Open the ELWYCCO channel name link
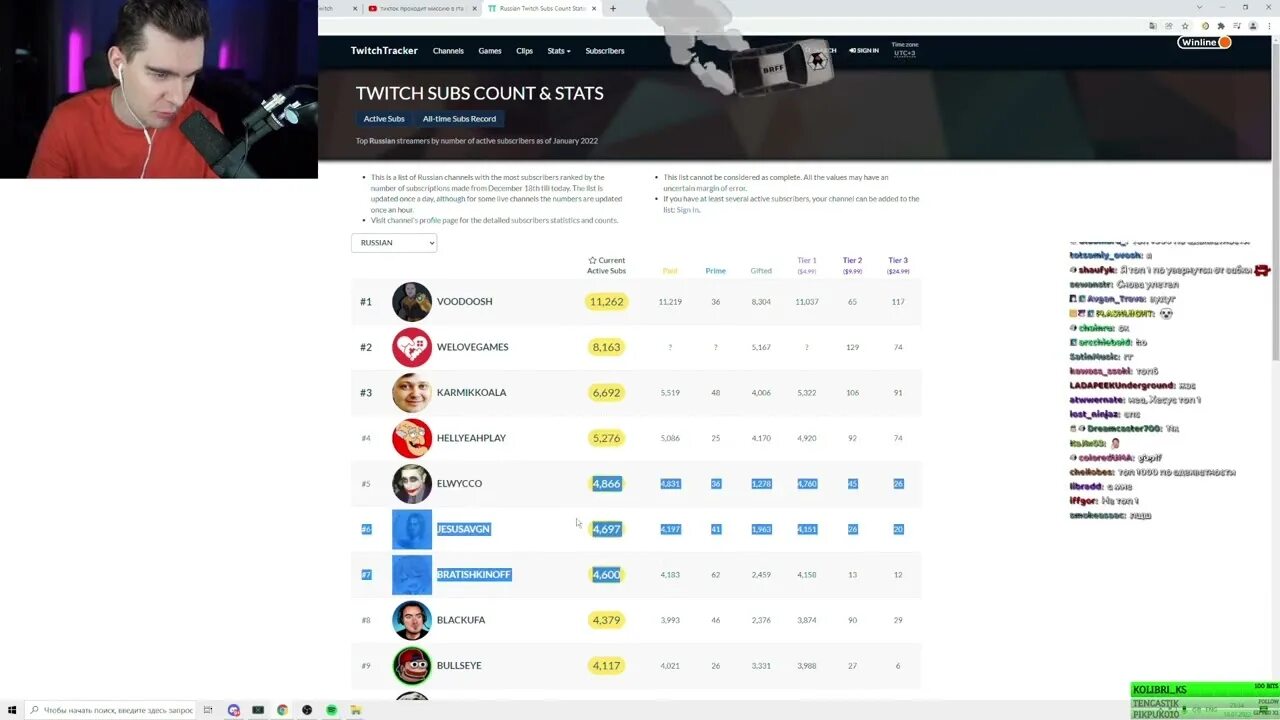This screenshot has width=1280, height=720. 460,484
